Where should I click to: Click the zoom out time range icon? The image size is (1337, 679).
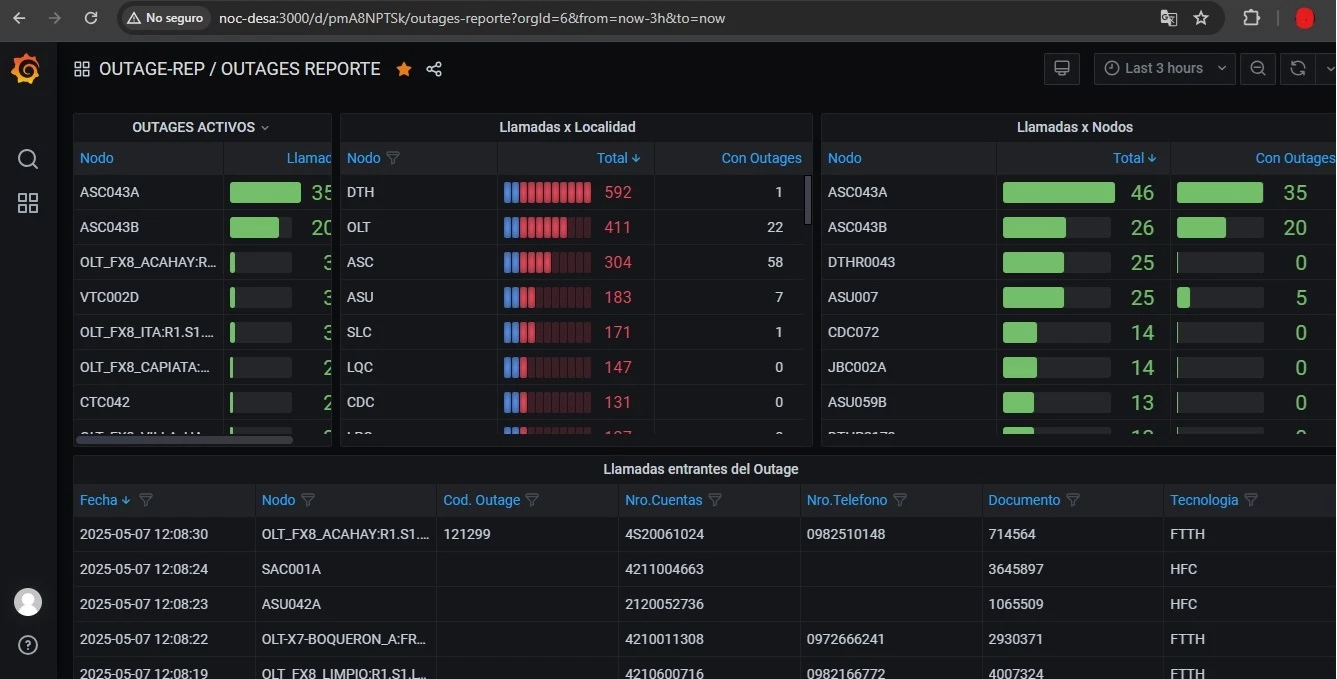point(1258,68)
